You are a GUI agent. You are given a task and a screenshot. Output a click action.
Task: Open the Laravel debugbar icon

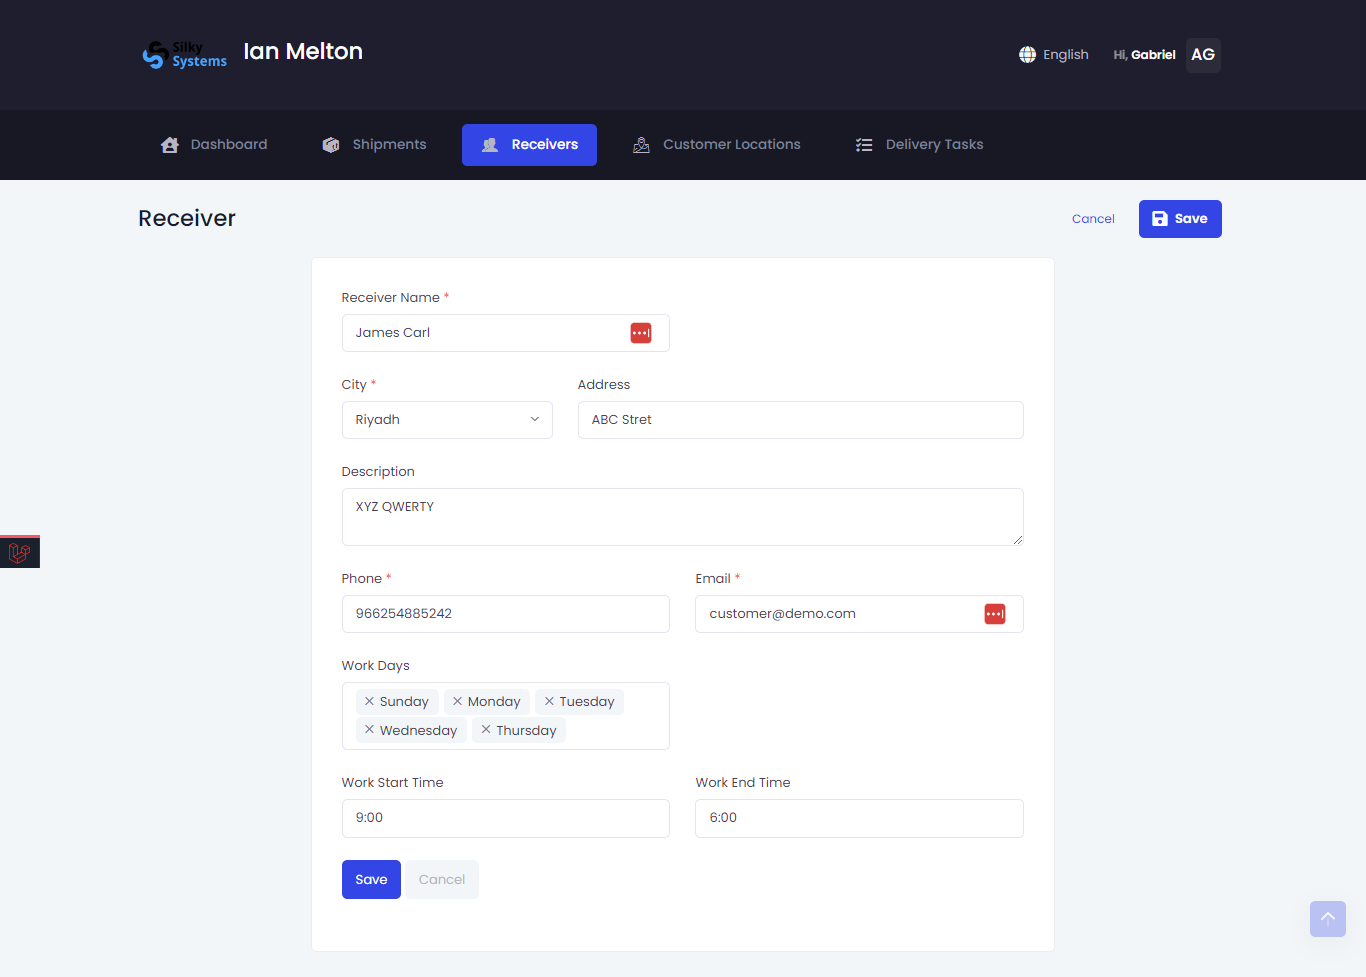pyautogui.click(x=19, y=552)
